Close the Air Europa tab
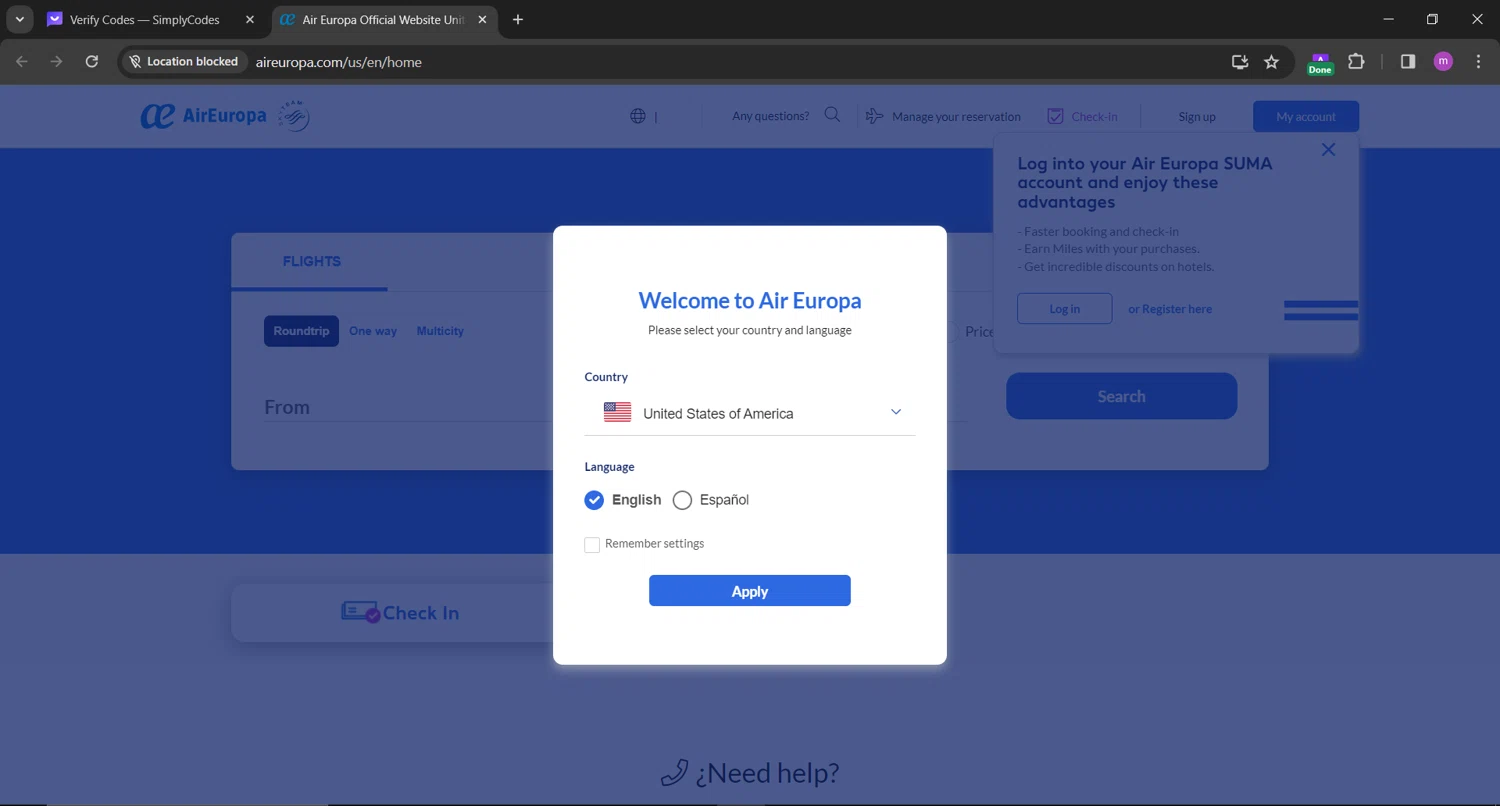 tap(482, 20)
